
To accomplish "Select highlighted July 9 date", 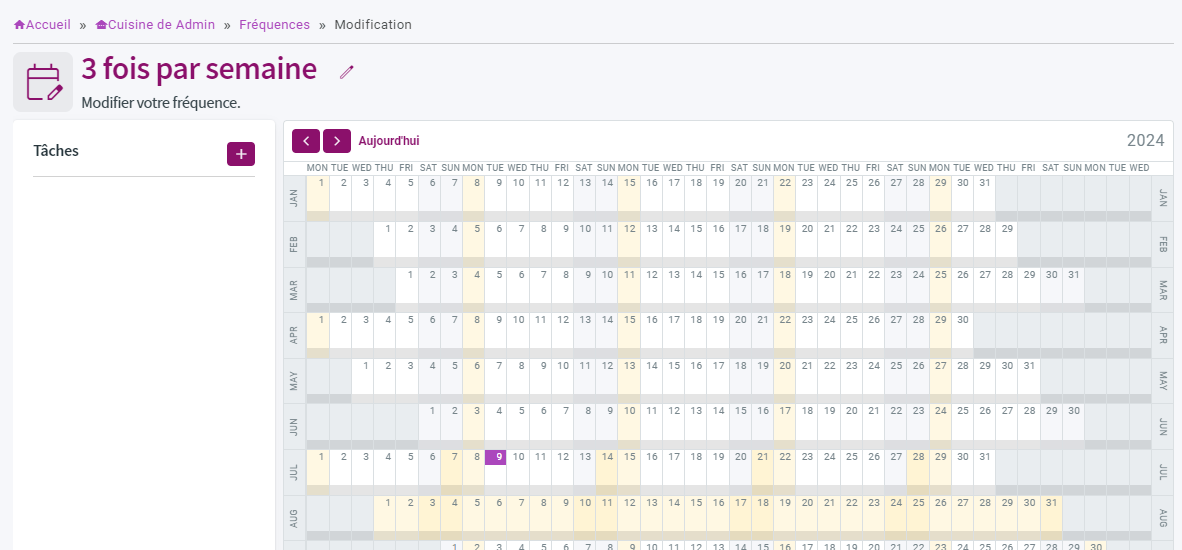I will [x=495, y=457].
